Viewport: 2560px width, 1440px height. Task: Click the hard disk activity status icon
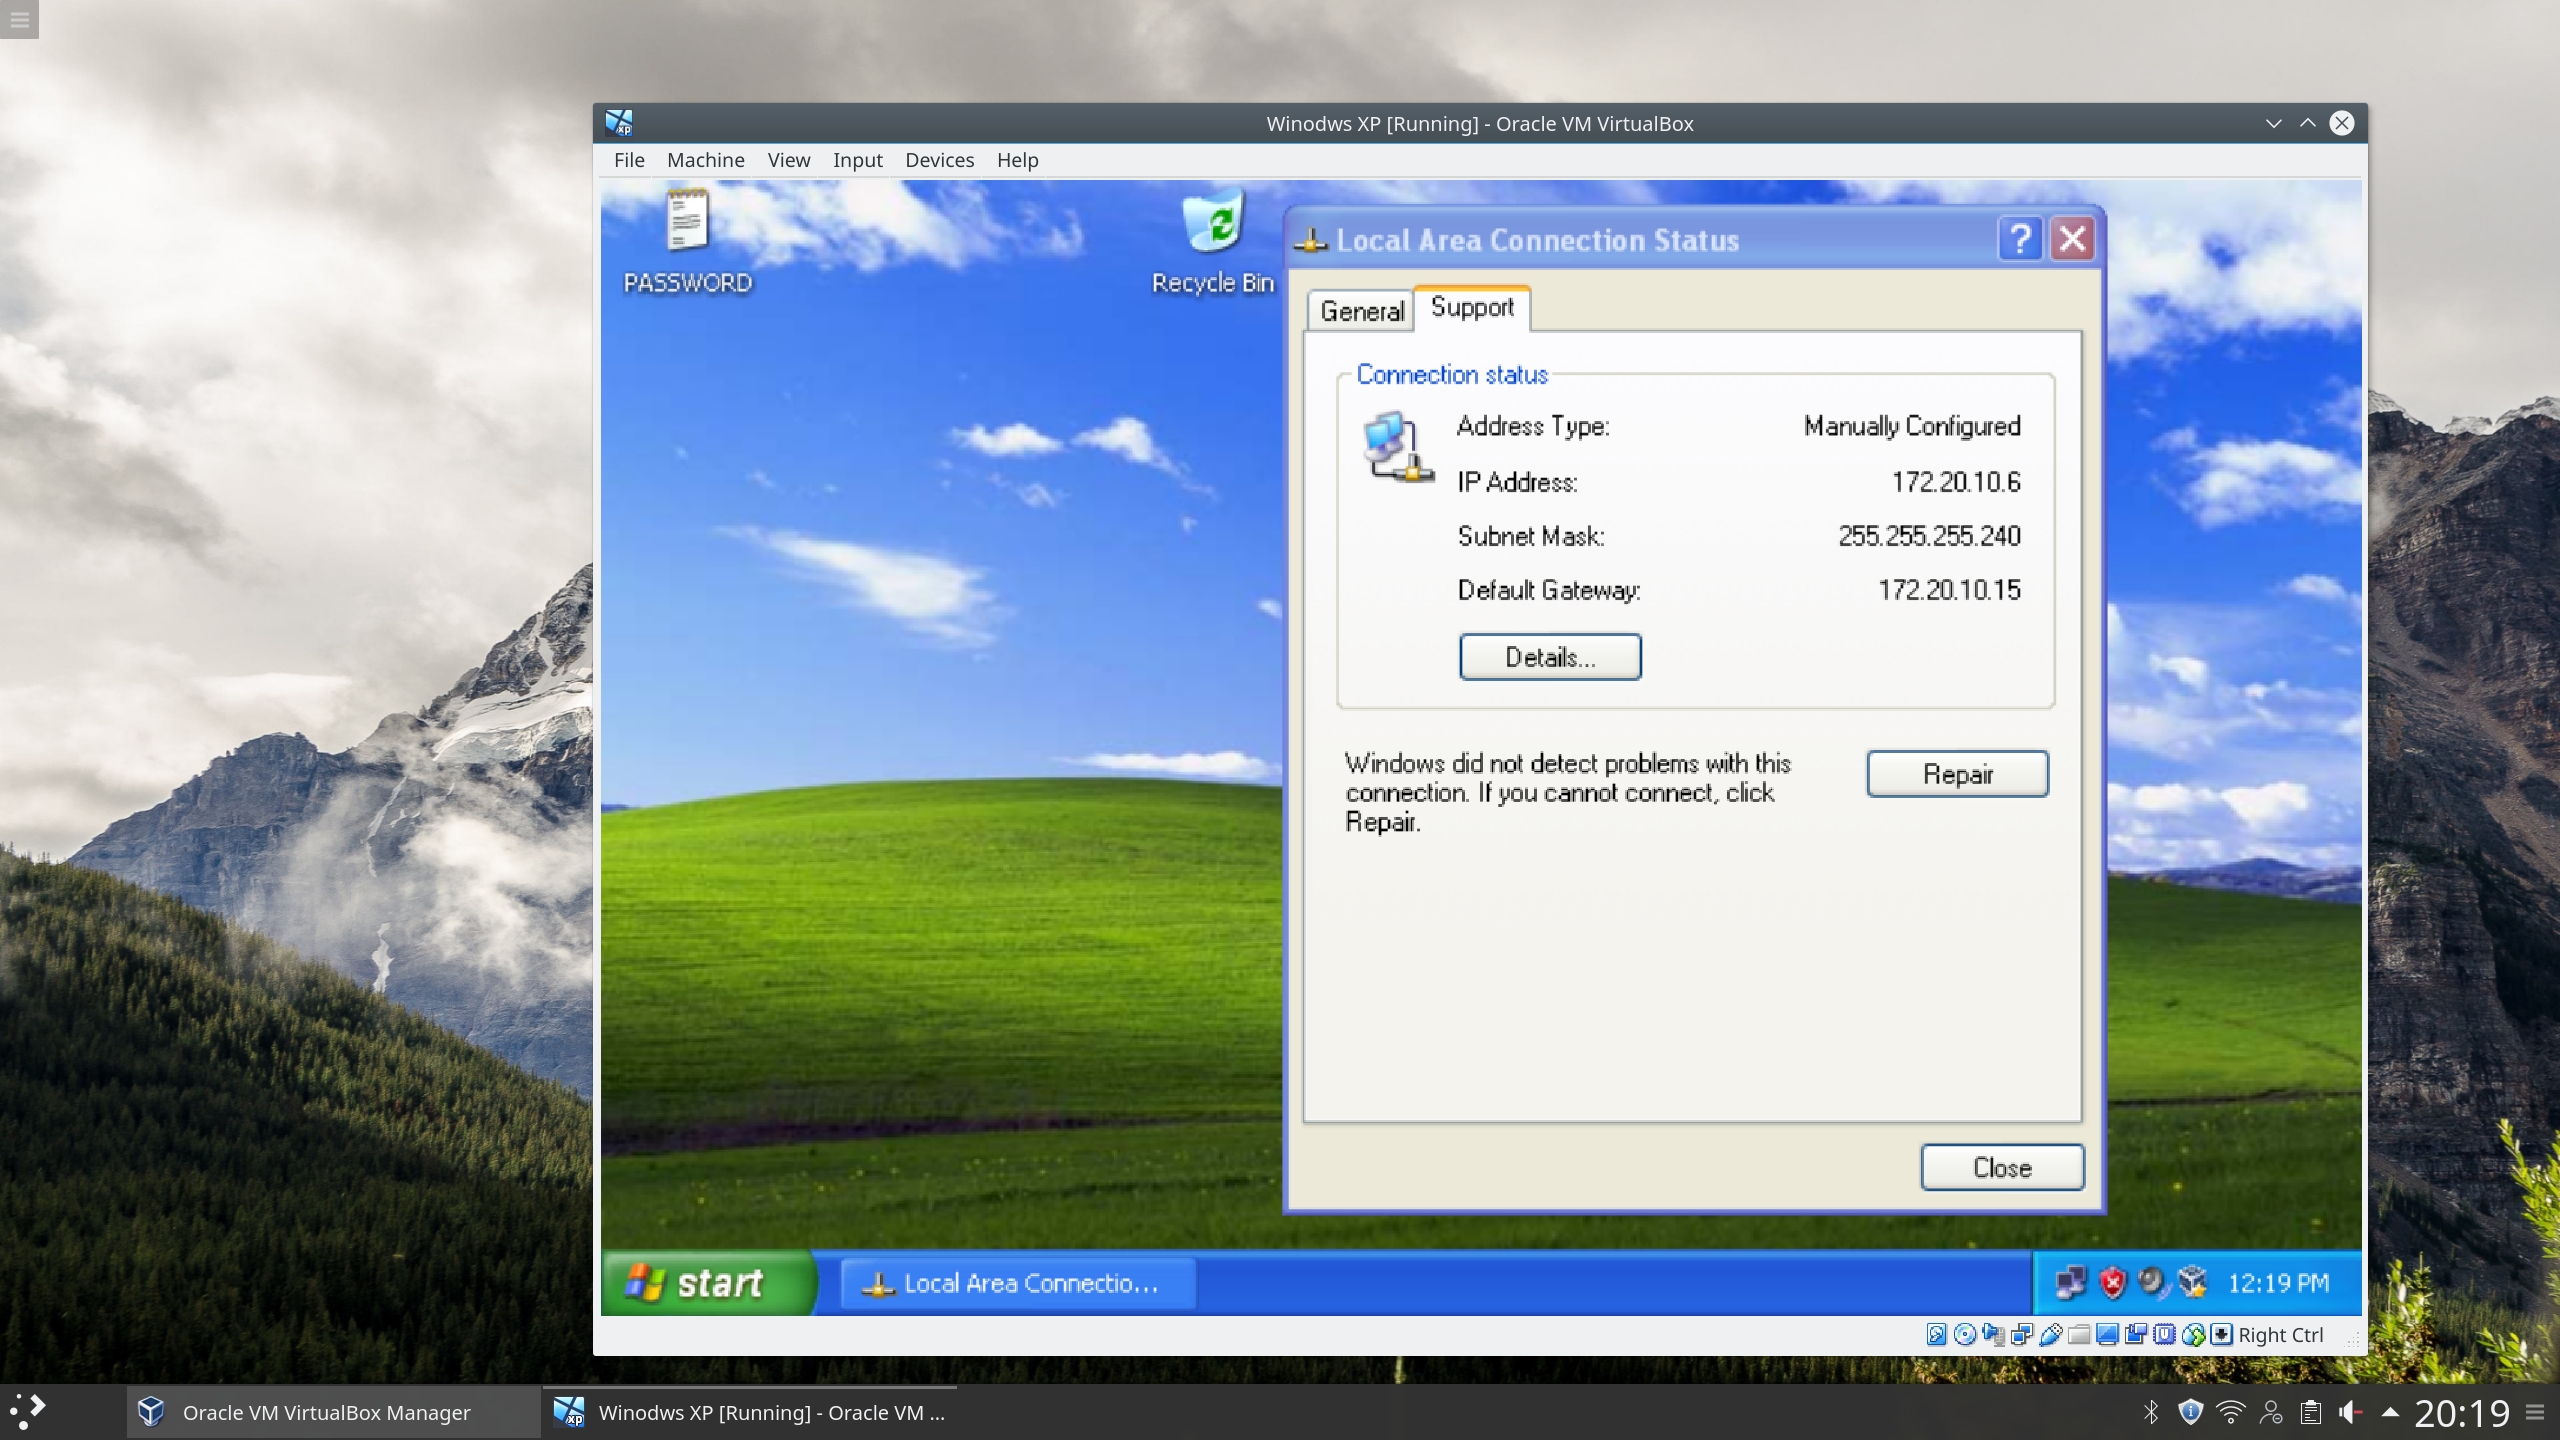click(x=1936, y=1335)
